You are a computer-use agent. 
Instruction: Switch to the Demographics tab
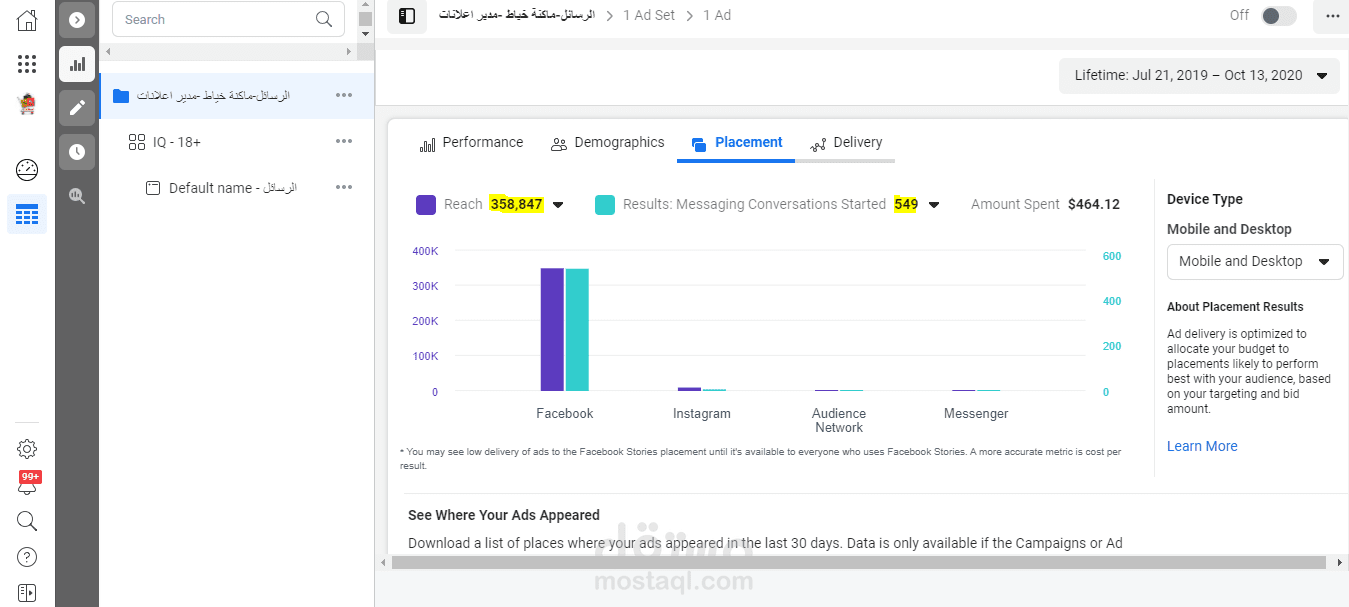click(x=607, y=143)
